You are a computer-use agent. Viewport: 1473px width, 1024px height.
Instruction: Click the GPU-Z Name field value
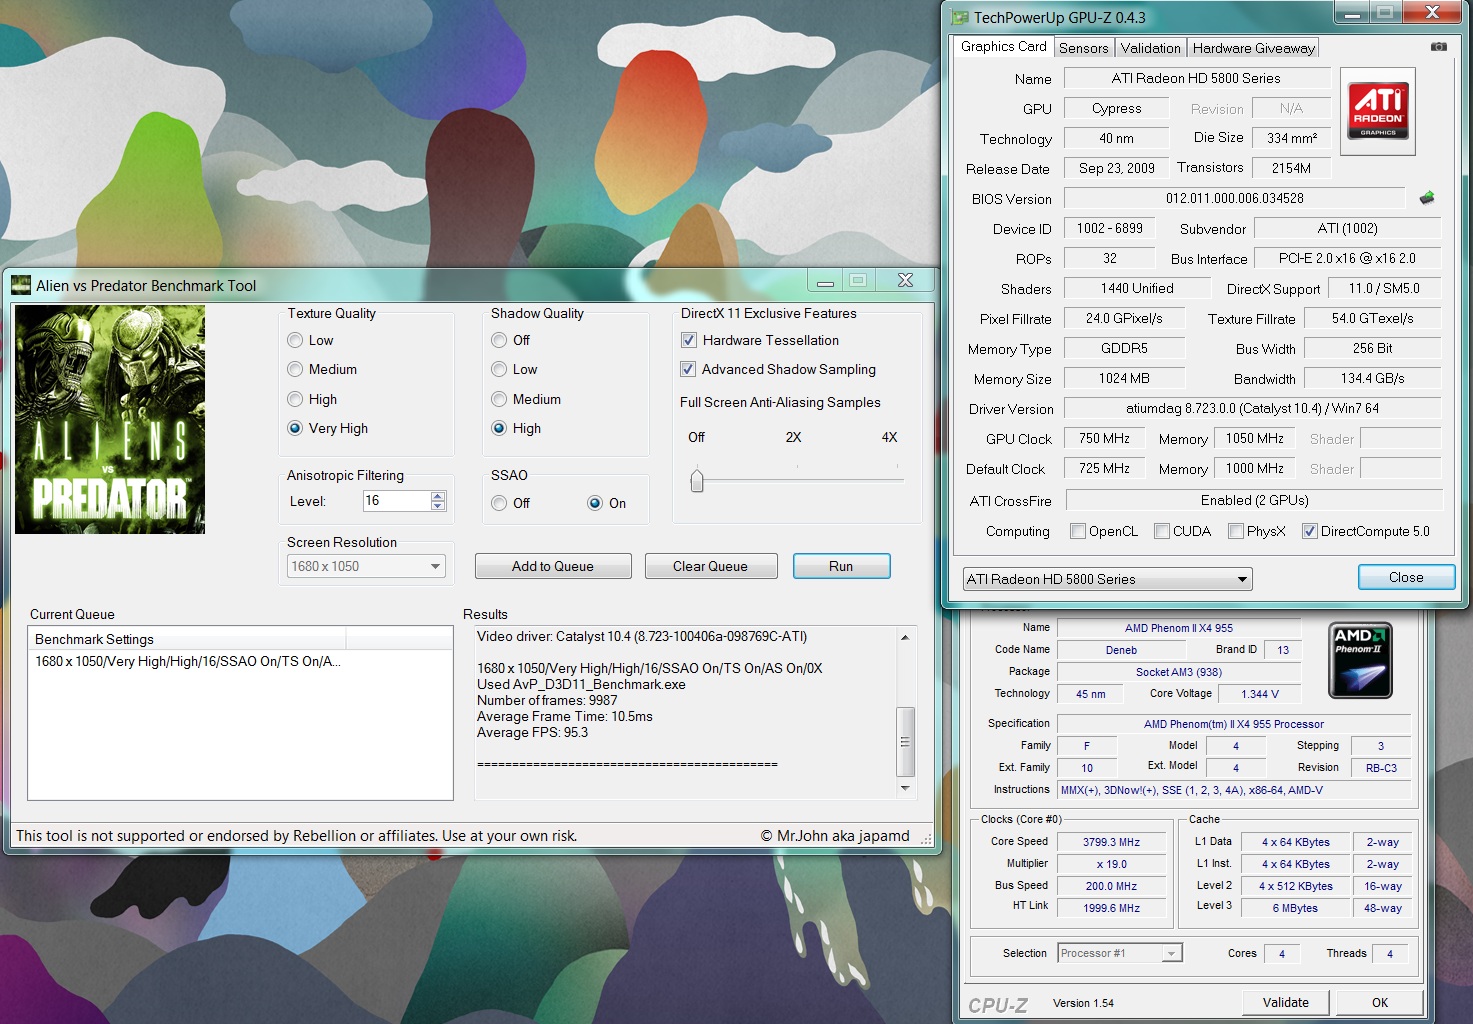1196,79
